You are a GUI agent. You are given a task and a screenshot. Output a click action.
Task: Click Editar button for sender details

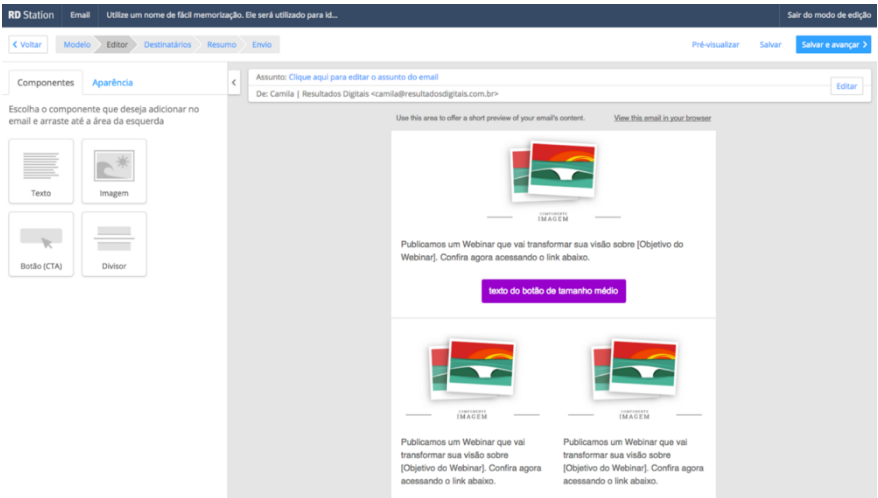pyautogui.click(x=846, y=87)
